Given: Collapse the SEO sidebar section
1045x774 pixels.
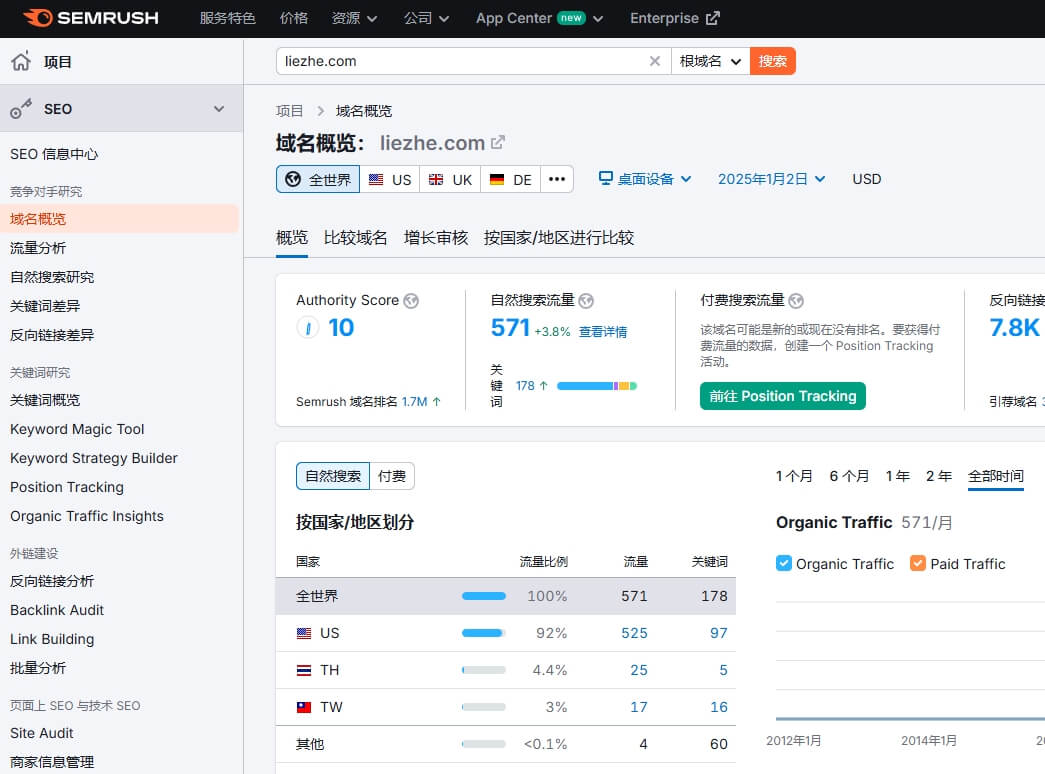Looking at the screenshot, I should [219, 109].
